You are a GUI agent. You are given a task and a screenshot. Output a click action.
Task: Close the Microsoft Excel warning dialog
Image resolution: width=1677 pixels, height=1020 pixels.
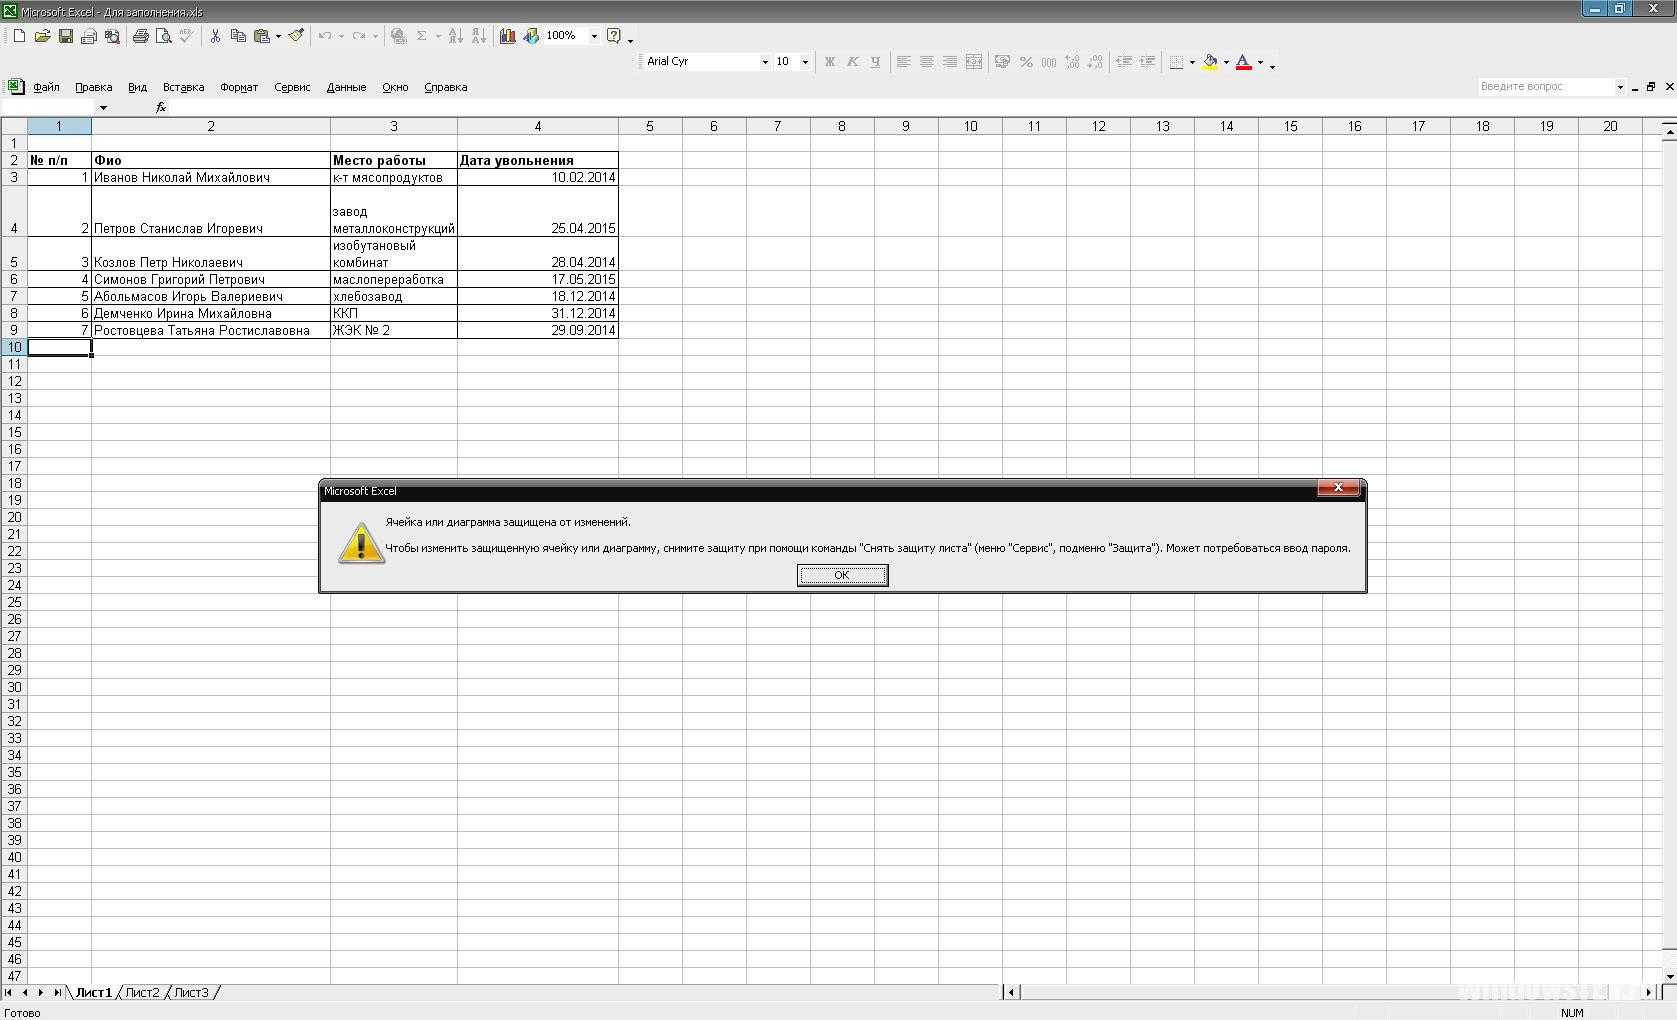pos(1337,488)
